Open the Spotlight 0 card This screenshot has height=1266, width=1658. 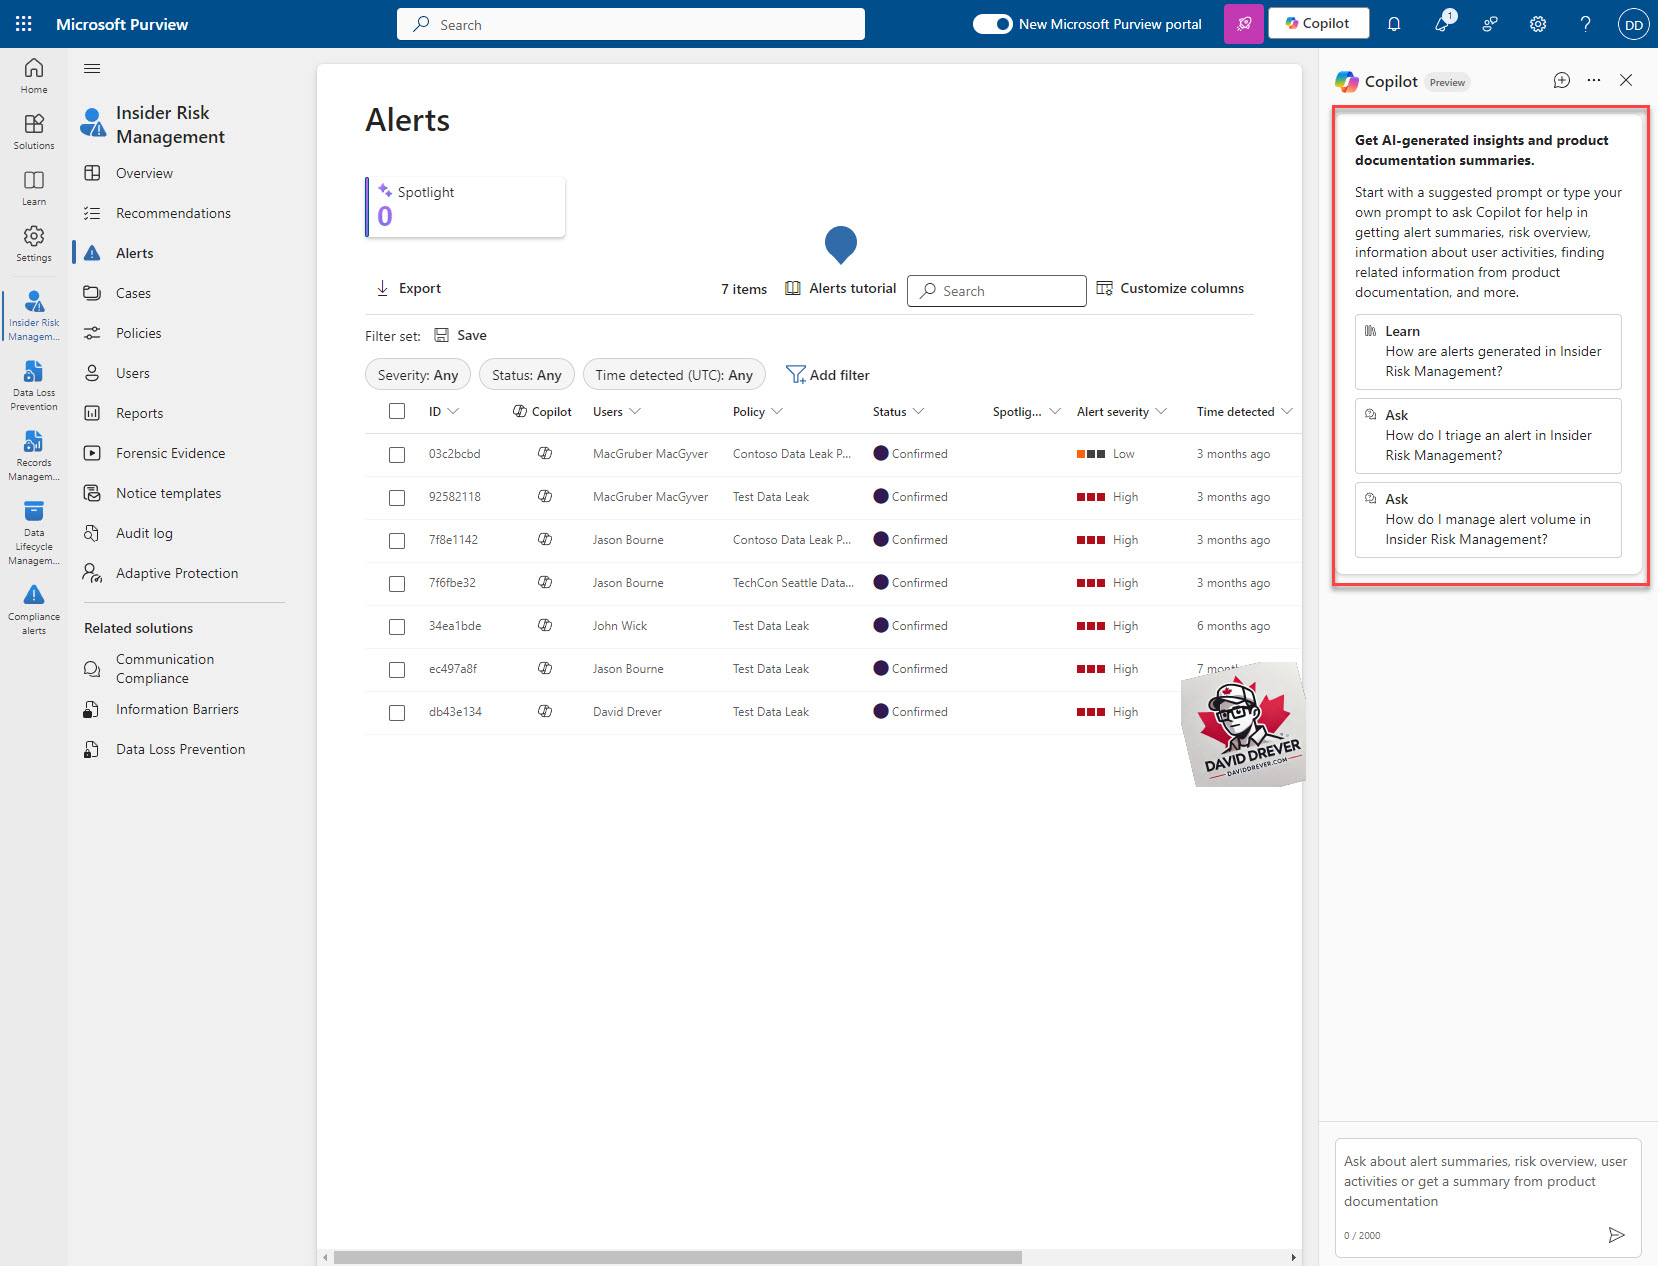point(466,207)
